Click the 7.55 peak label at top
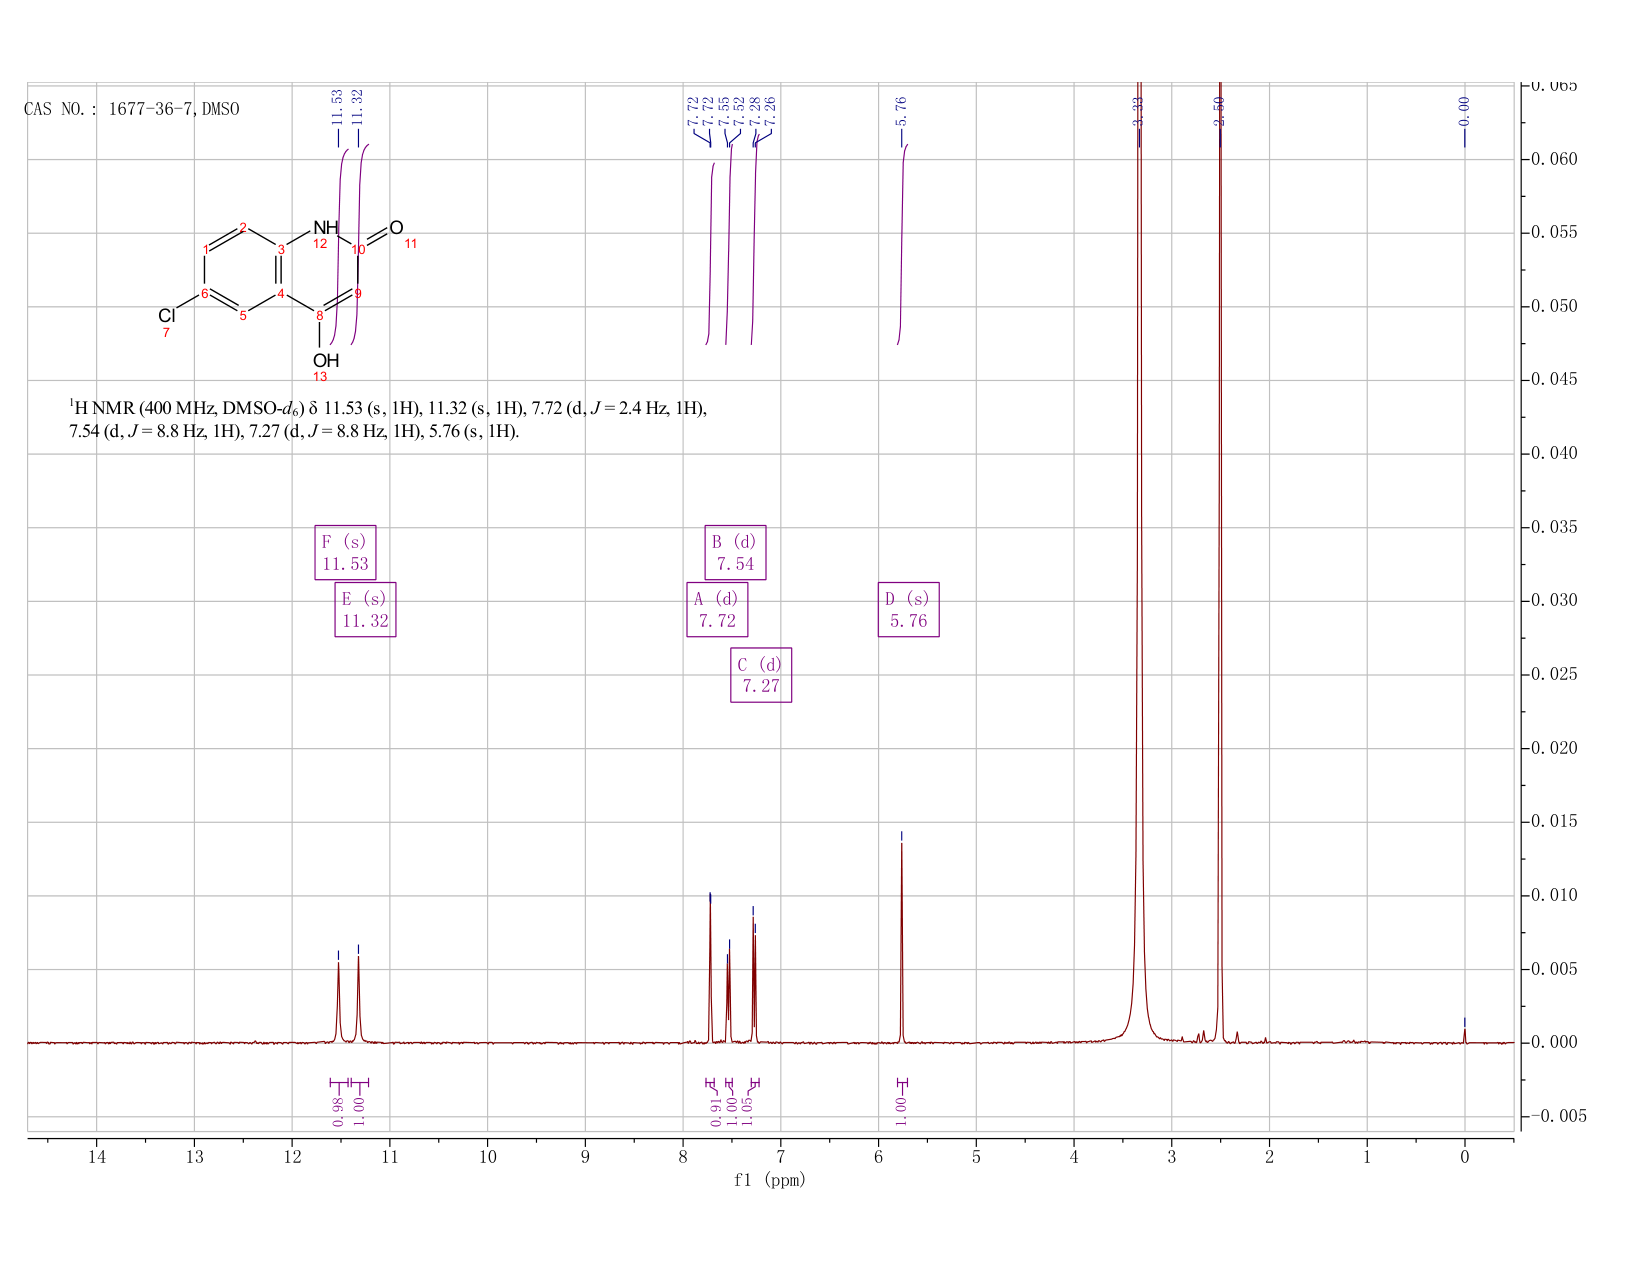The image size is (1650, 1275). point(724,110)
